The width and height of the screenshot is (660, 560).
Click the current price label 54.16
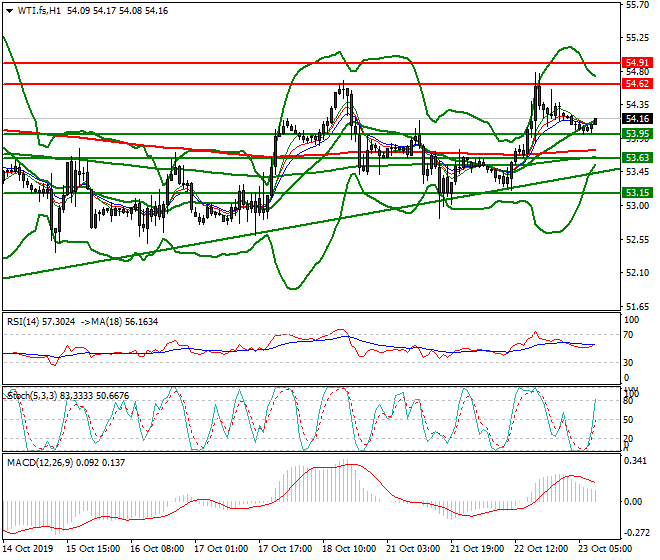pyautogui.click(x=637, y=119)
